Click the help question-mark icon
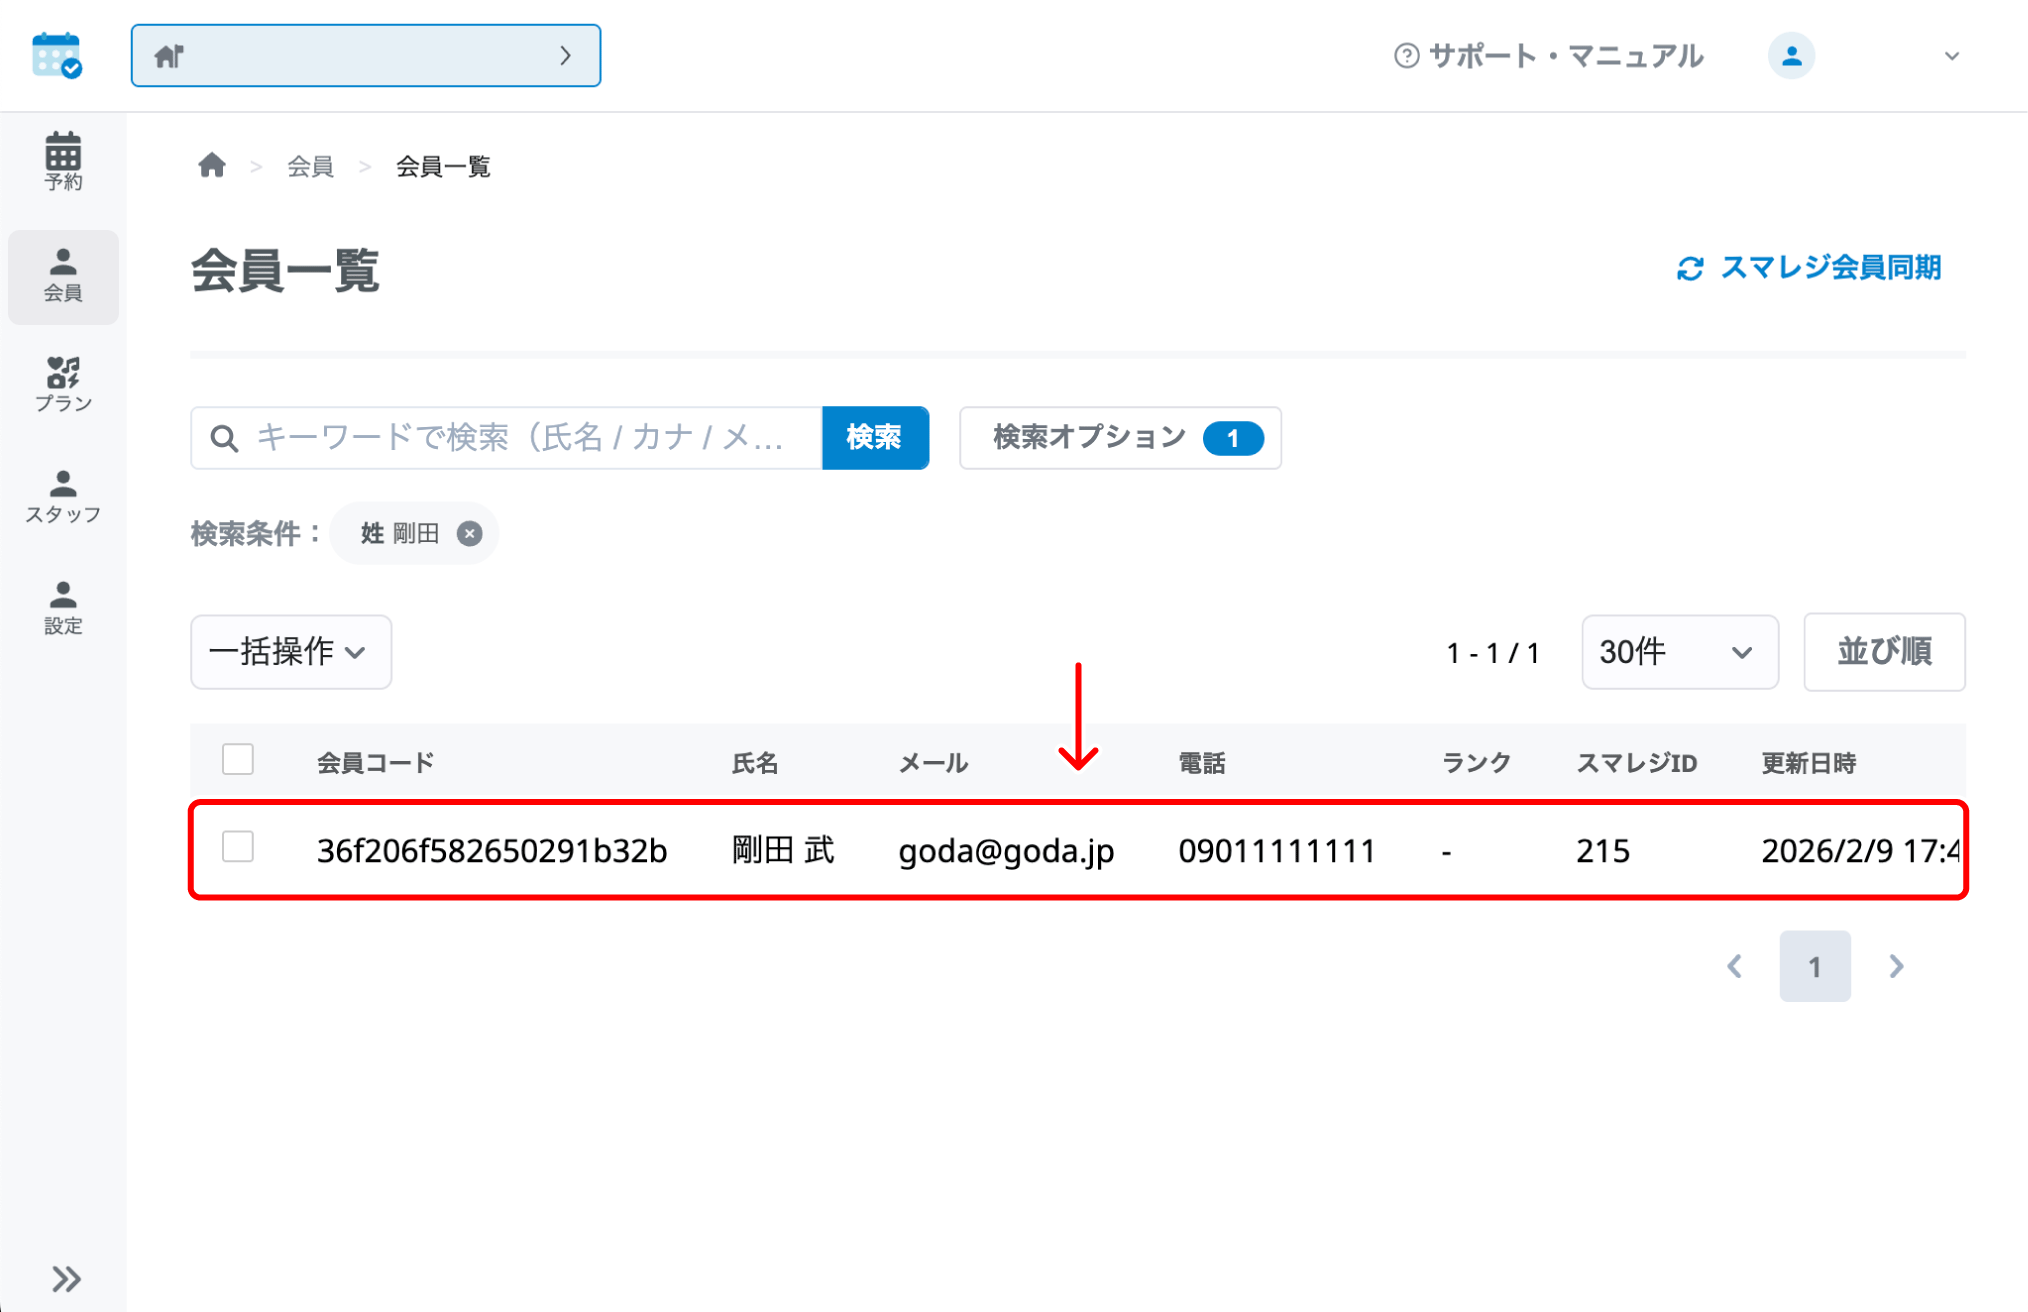The width and height of the screenshot is (2028, 1312). pyautogui.click(x=1406, y=56)
